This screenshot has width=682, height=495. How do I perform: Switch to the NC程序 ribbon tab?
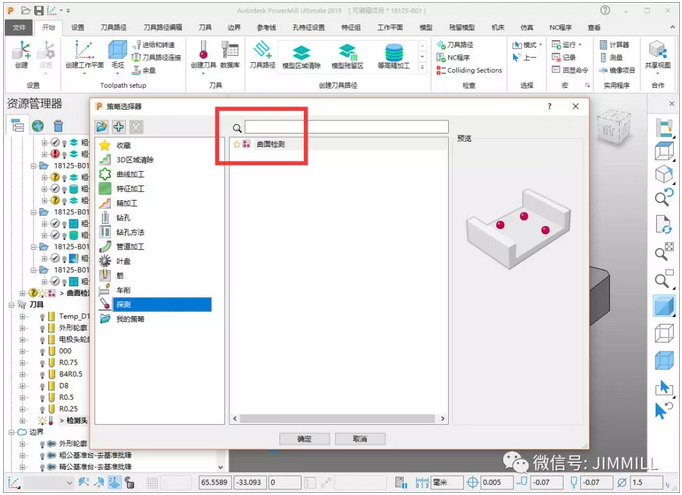pos(560,27)
